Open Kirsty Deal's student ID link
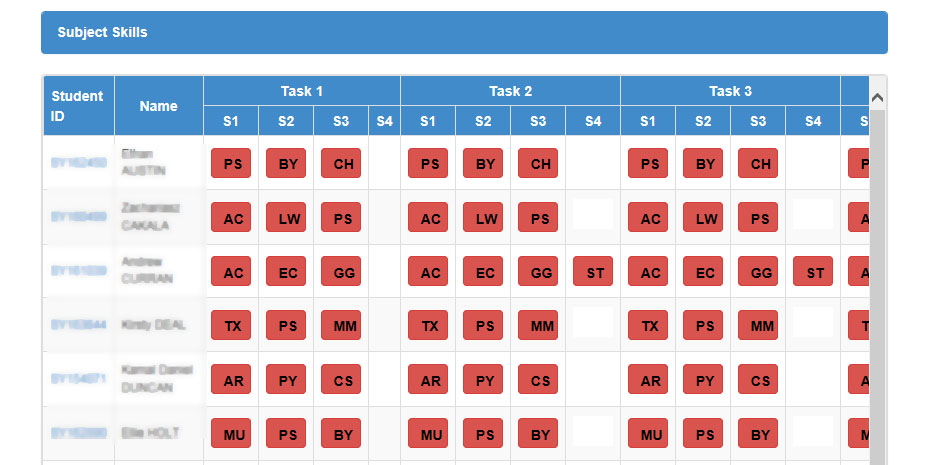This screenshot has width=933, height=465. pos(78,325)
